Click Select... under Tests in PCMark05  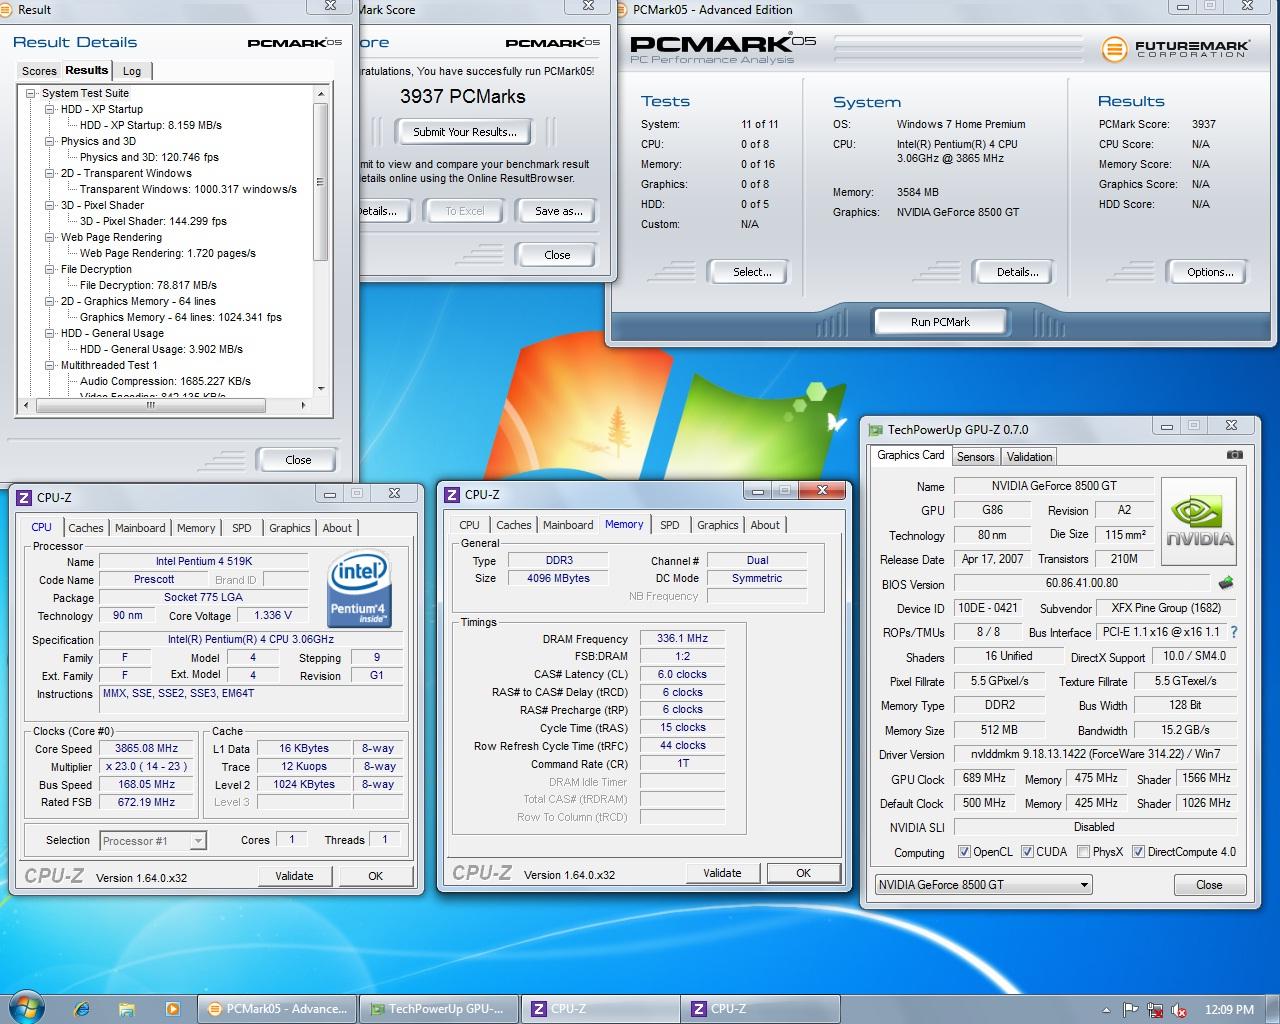click(752, 272)
